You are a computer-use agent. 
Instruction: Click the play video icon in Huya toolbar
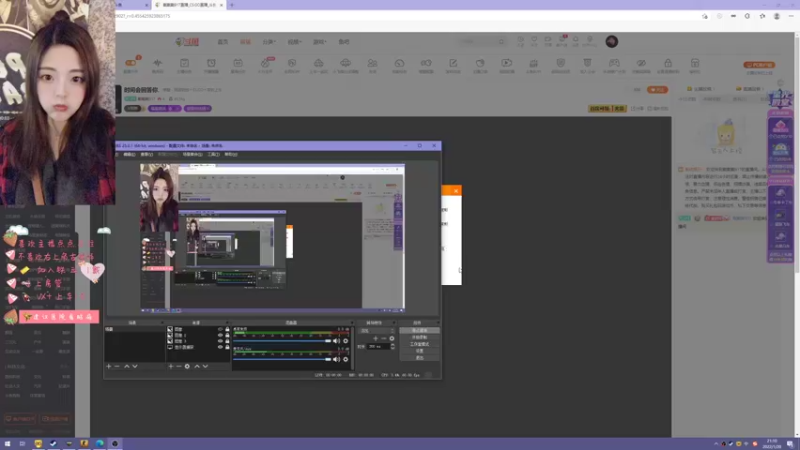pyautogui.click(x=507, y=65)
